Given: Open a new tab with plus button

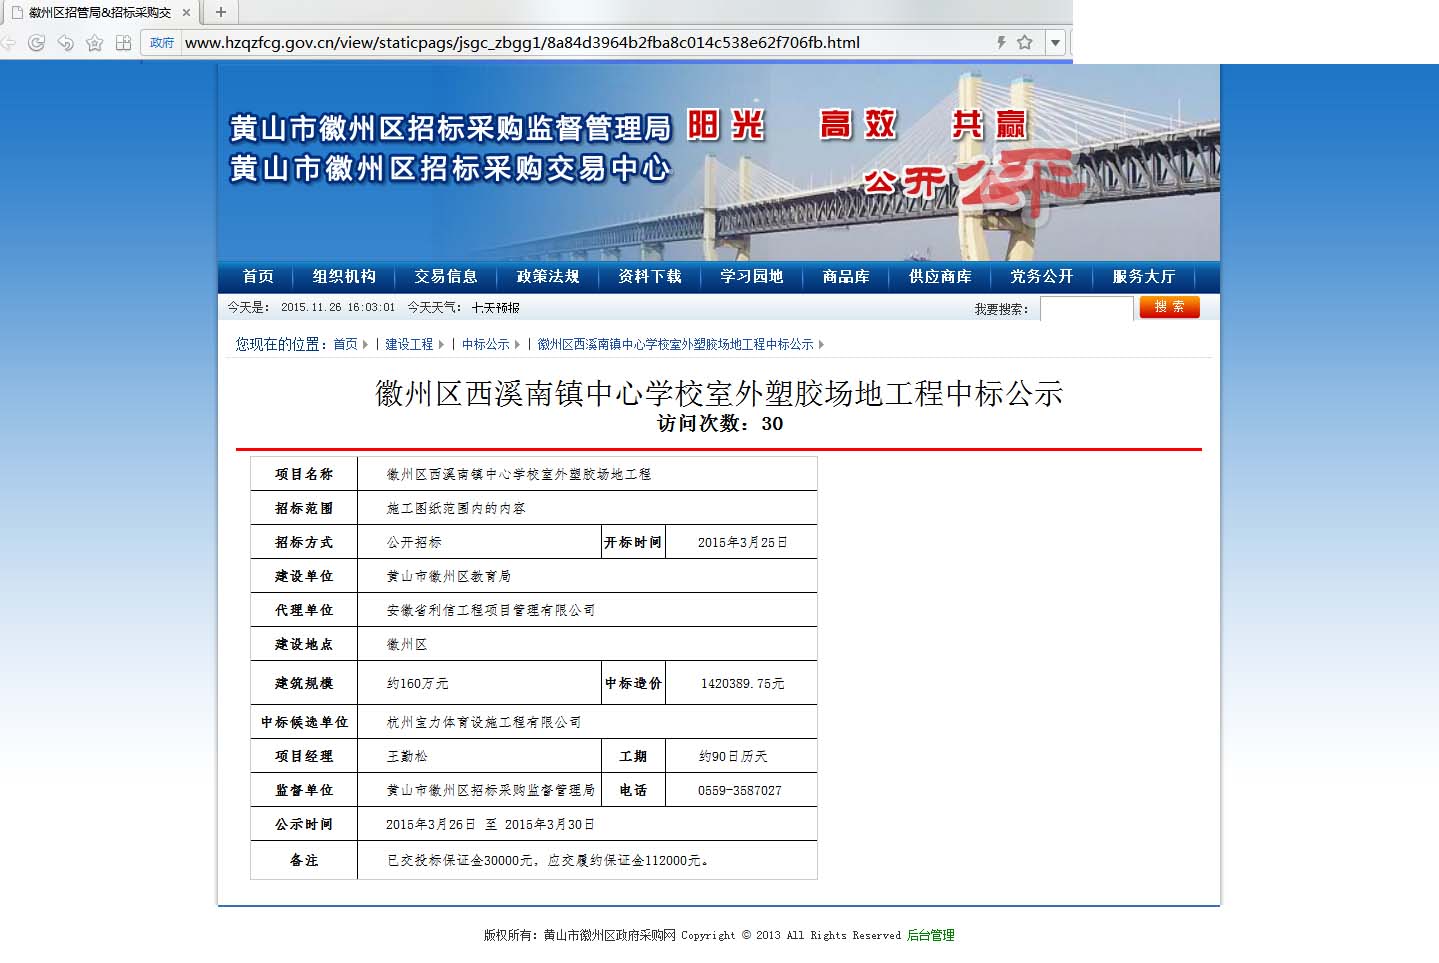Looking at the screenshot, I should pyautogui.click(x=221, y=12).
